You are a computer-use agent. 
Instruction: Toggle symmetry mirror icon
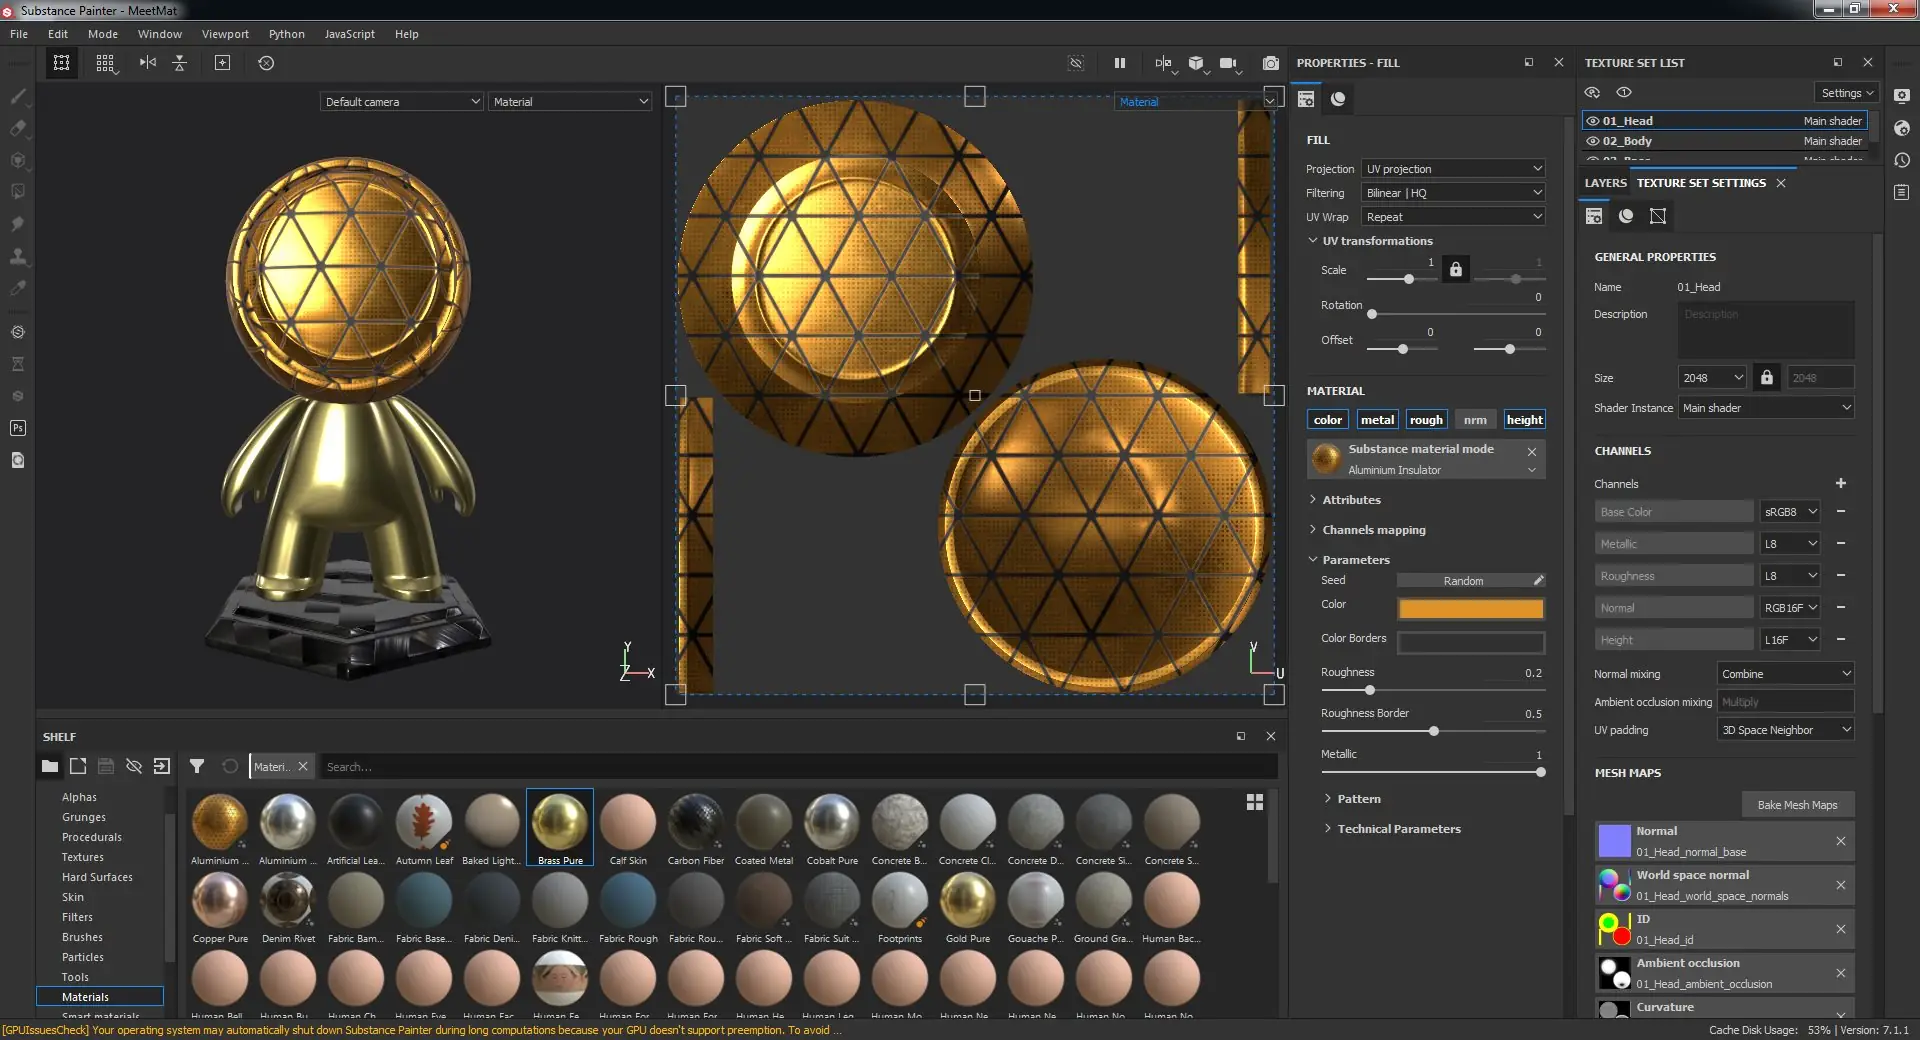pos(148,63)
